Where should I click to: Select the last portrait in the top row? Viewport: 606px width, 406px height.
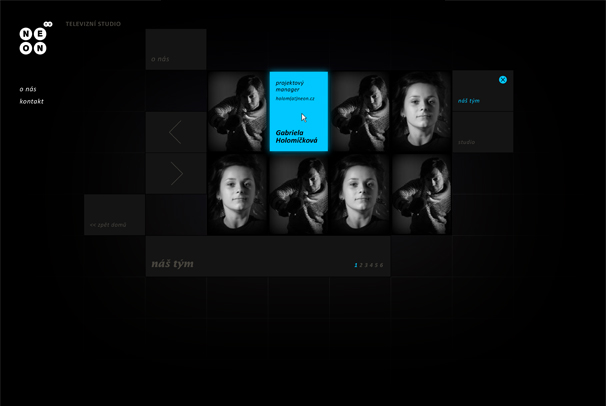tap(421, 111)
